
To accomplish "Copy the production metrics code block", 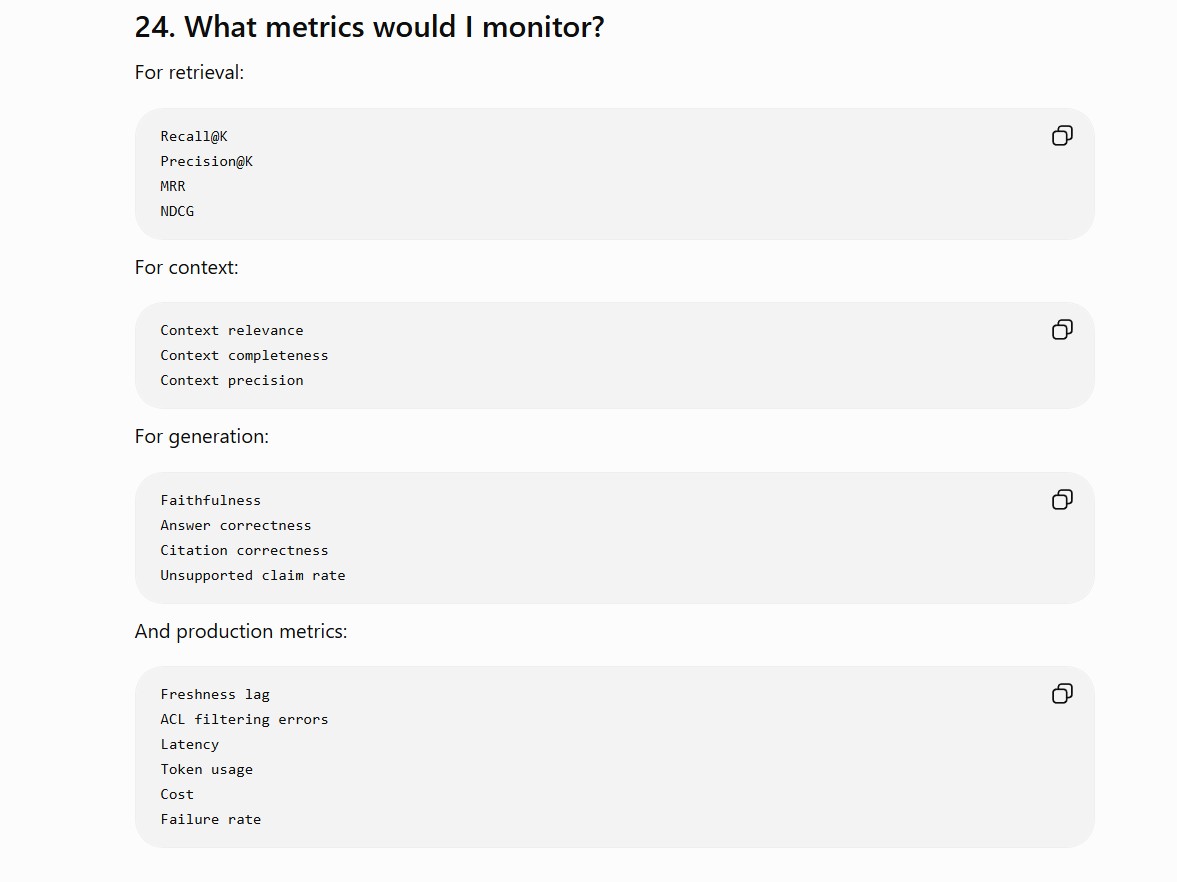I will (x=1062, y=694).
